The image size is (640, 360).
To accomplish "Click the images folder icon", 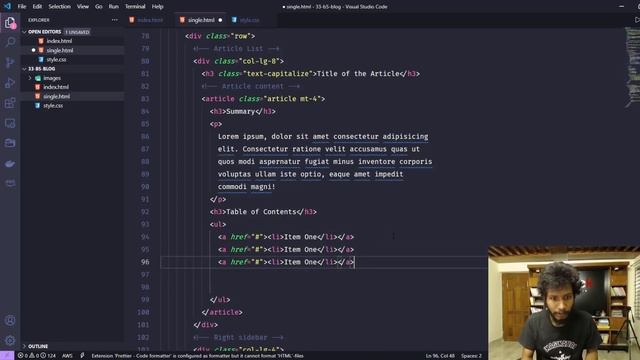I will pos(38,78).
